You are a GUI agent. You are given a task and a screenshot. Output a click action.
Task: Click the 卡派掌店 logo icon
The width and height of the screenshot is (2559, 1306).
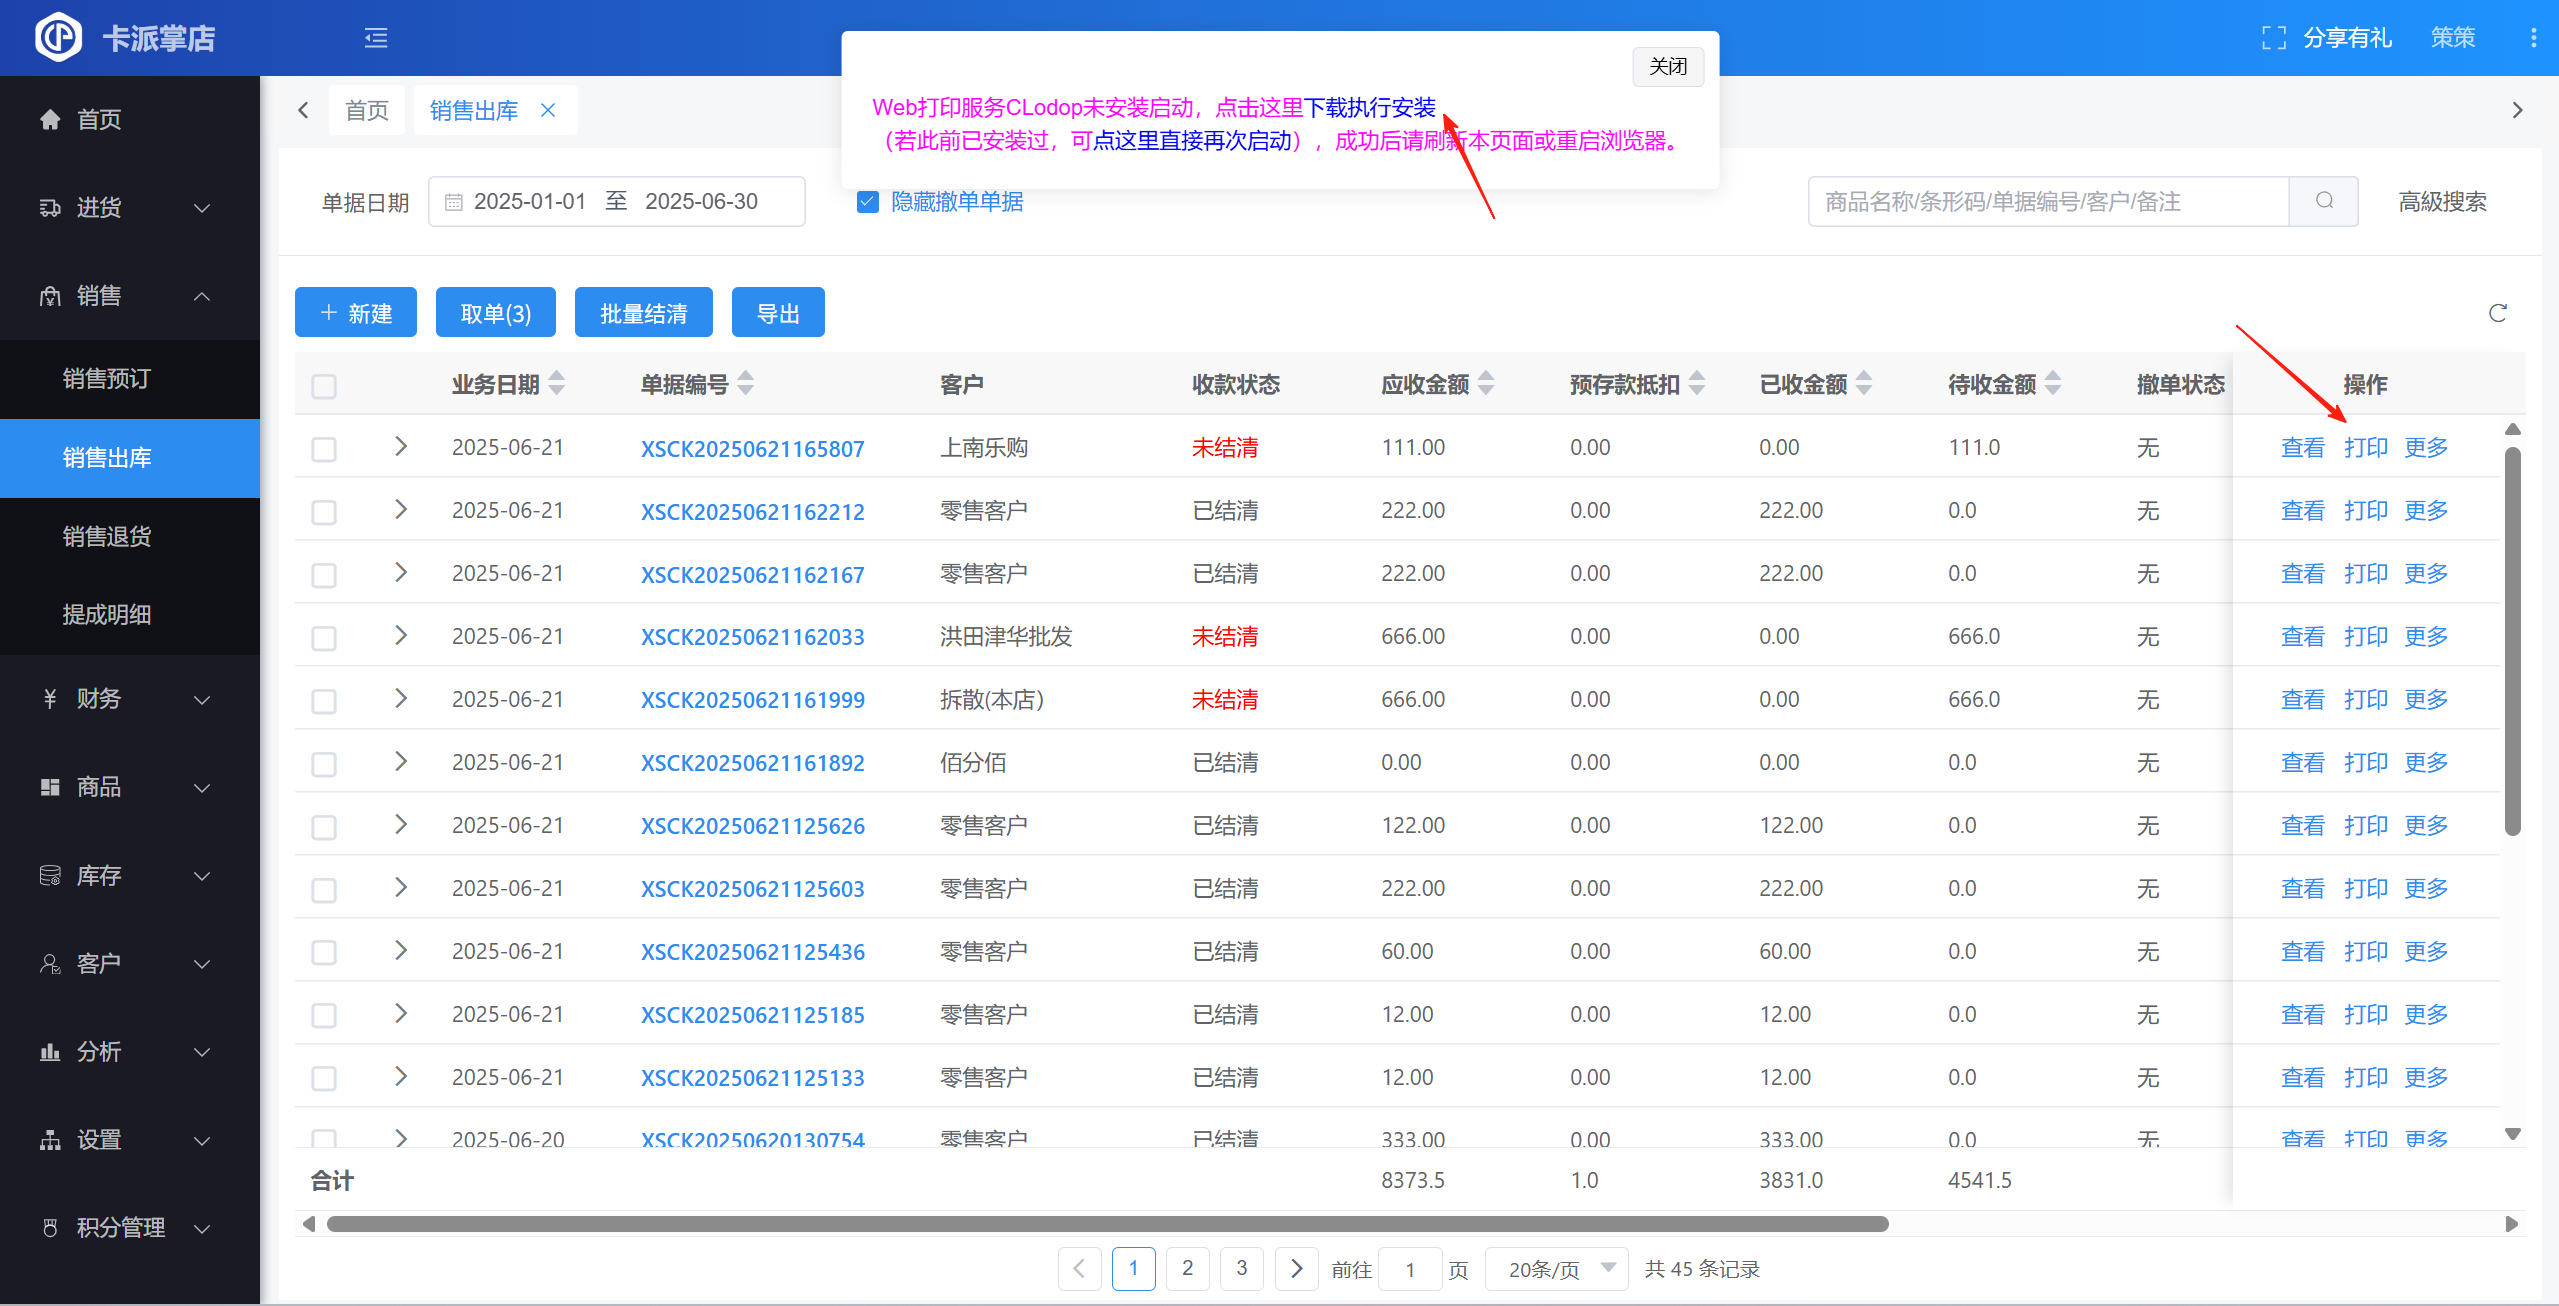[x=58, y=38]
